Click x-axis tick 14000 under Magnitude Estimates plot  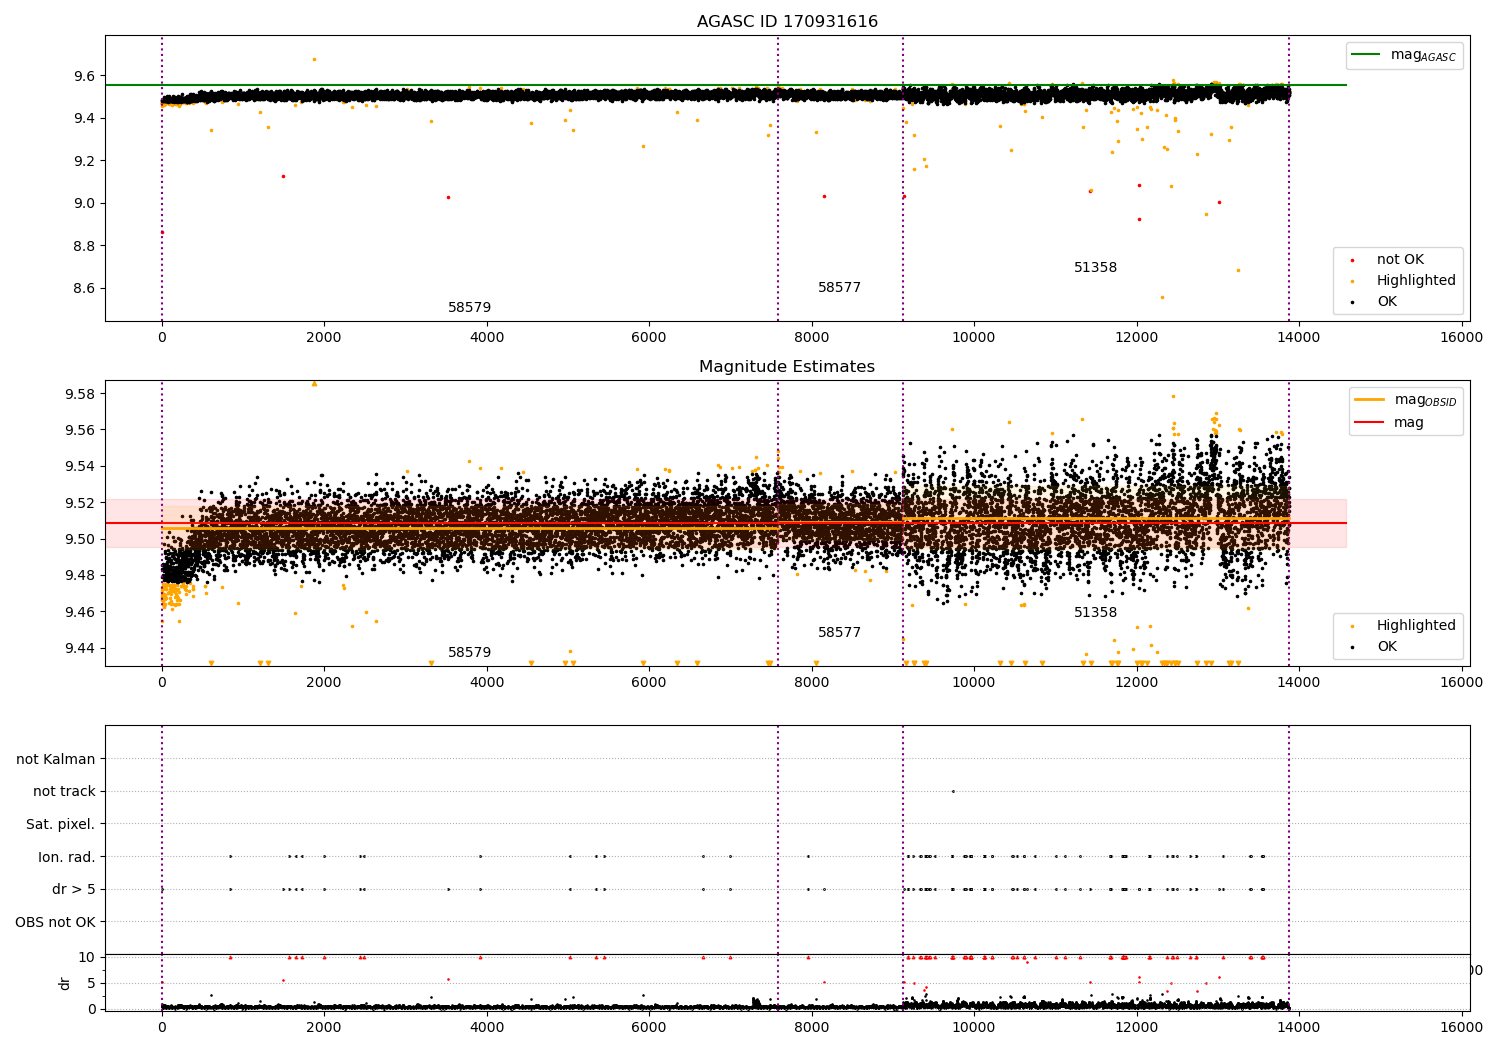[x=1299, y=682]
